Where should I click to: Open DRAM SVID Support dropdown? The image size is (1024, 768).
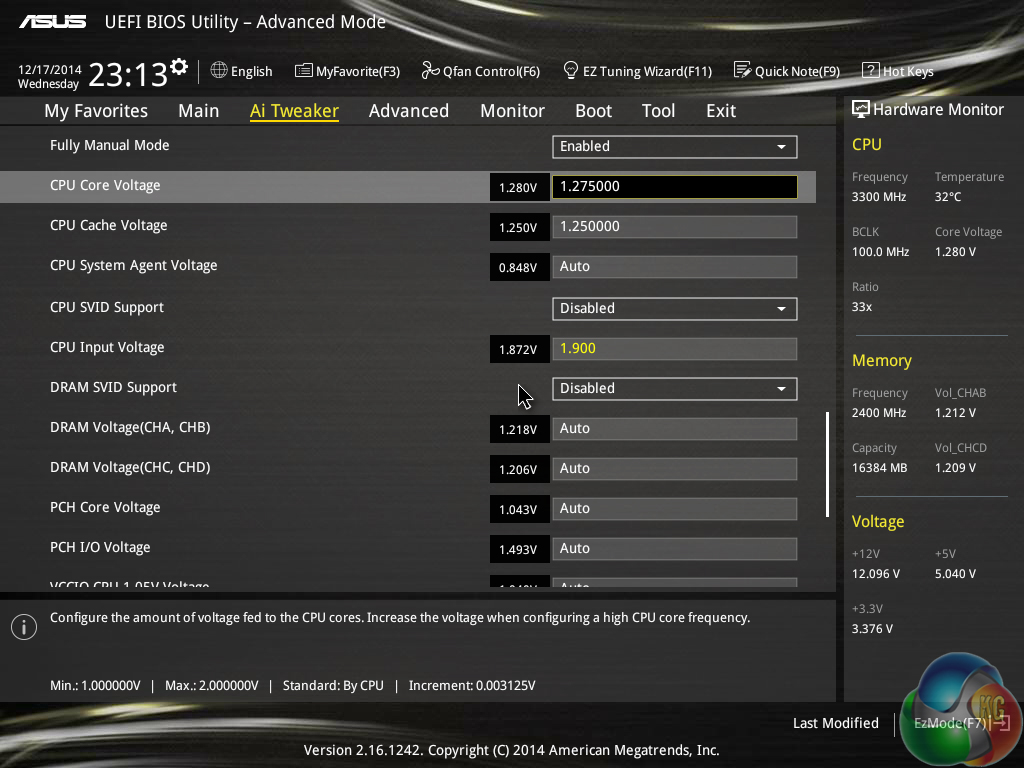[x=674, y=389]
